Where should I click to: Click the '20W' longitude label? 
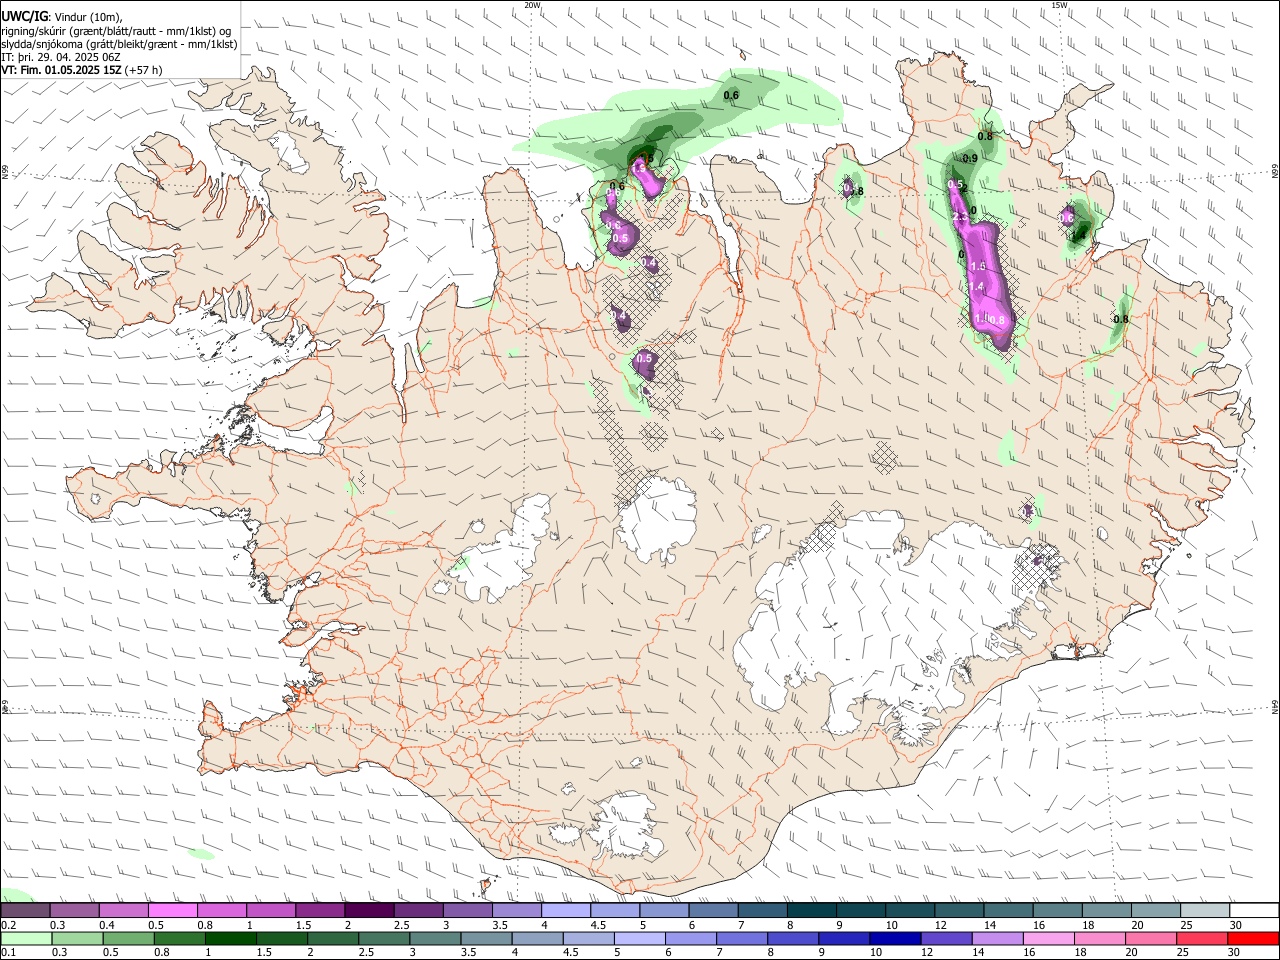point(532,5)
